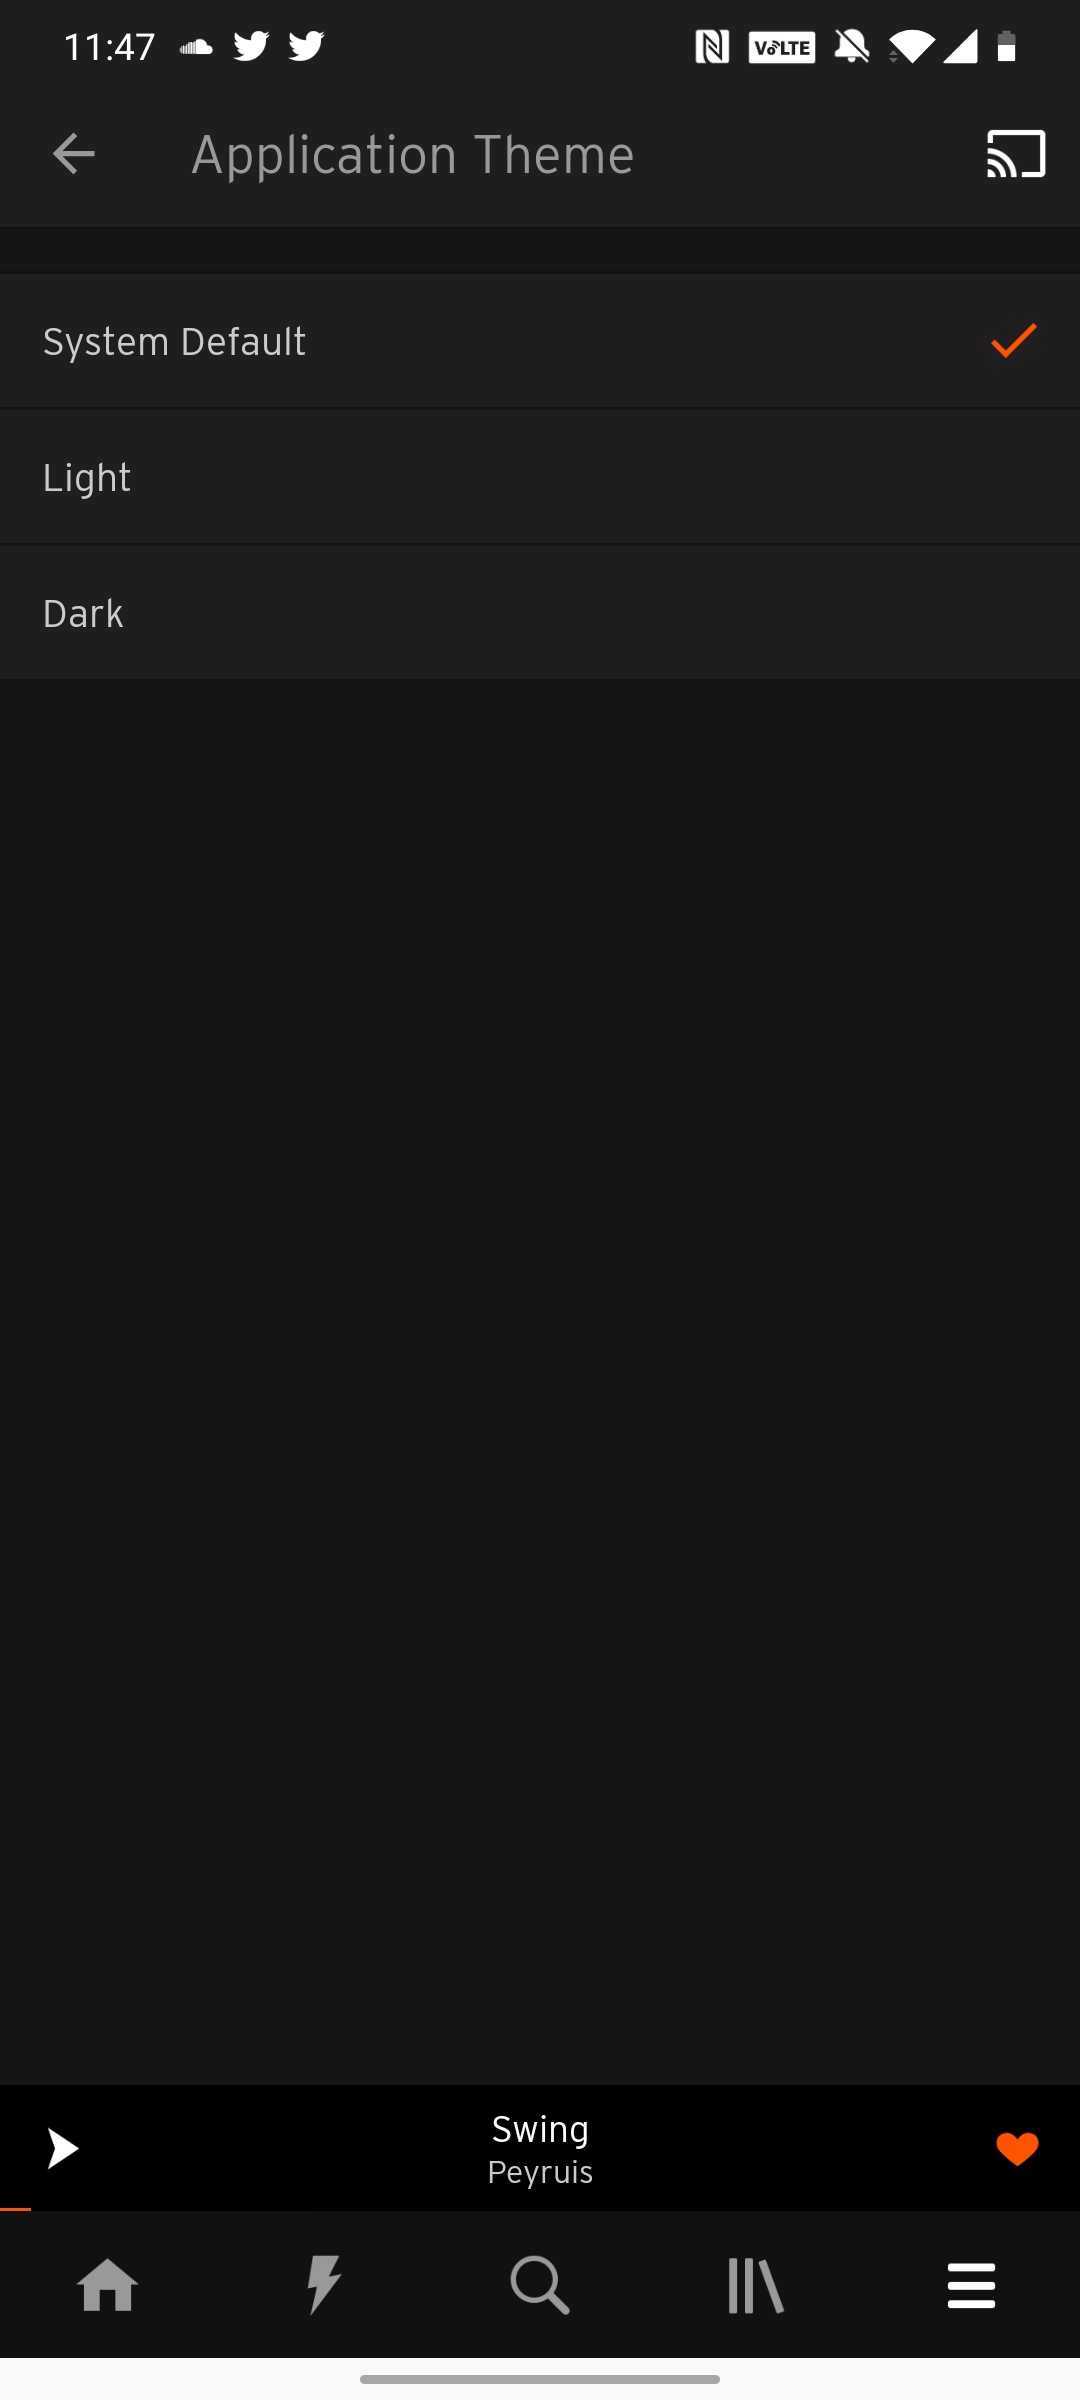Tap the SoundCloud notification icon in status bar
This screenshot has width=1080, height=2400.
pyautogui.click(x=196, y=46)
